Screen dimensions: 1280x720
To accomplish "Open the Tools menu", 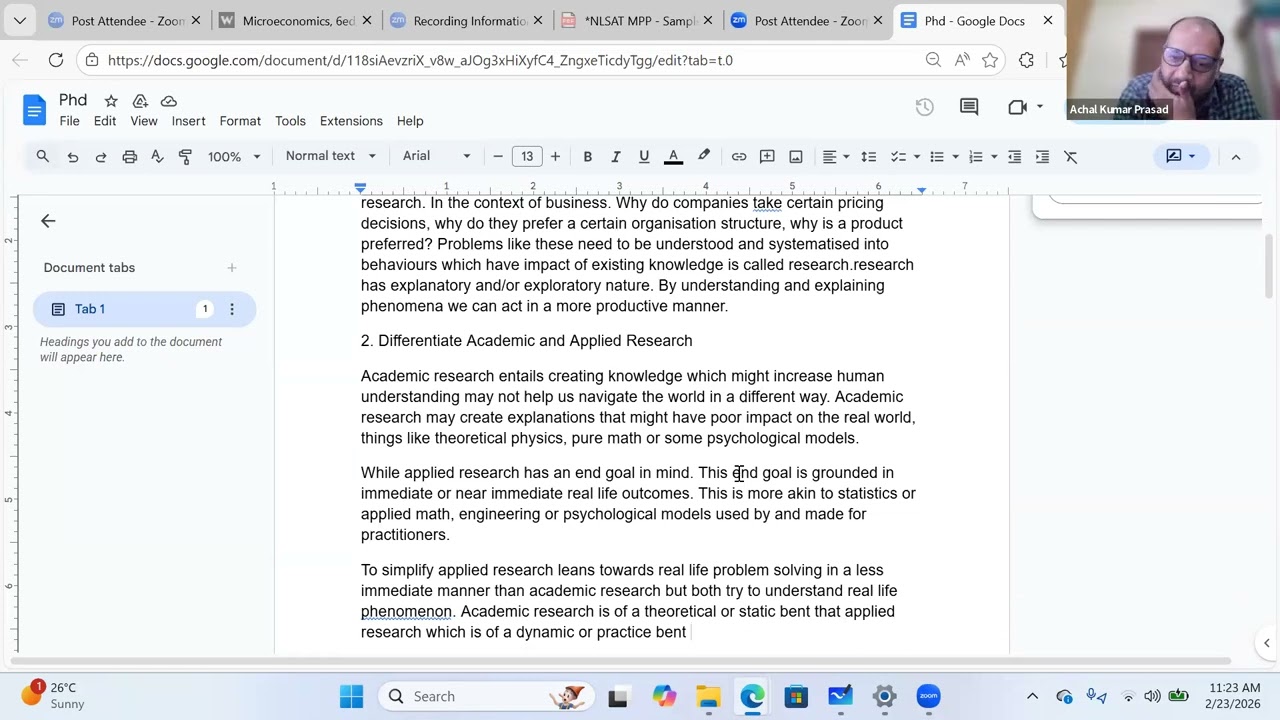I will click(x=290, y=121).
